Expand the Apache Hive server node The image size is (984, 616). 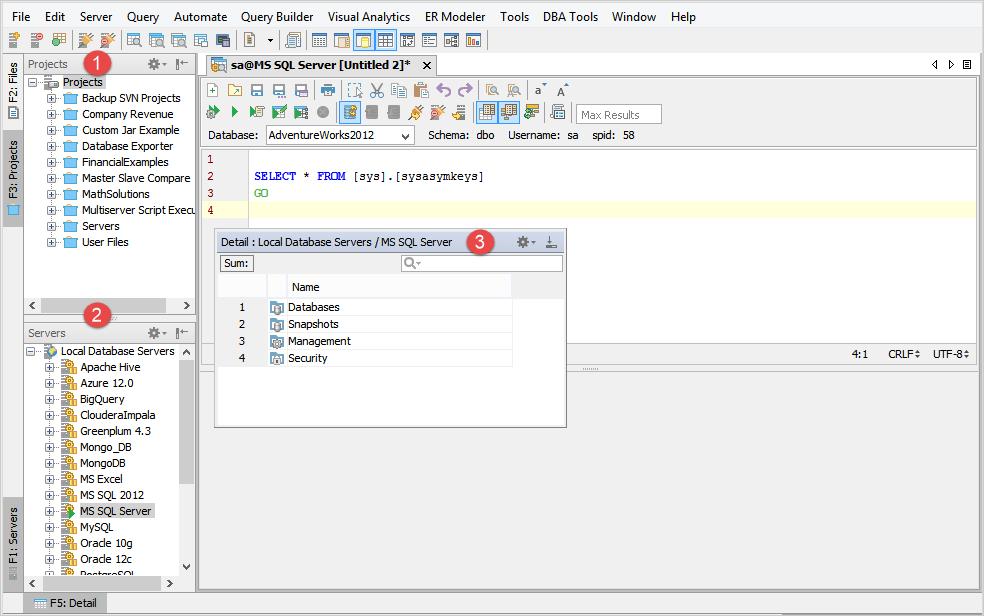pos(50,367)
